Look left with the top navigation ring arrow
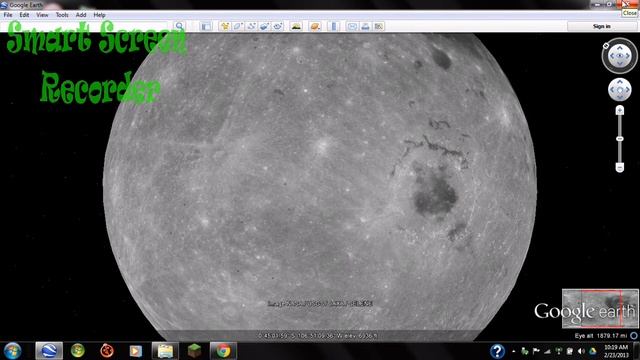 pos(612,56)
